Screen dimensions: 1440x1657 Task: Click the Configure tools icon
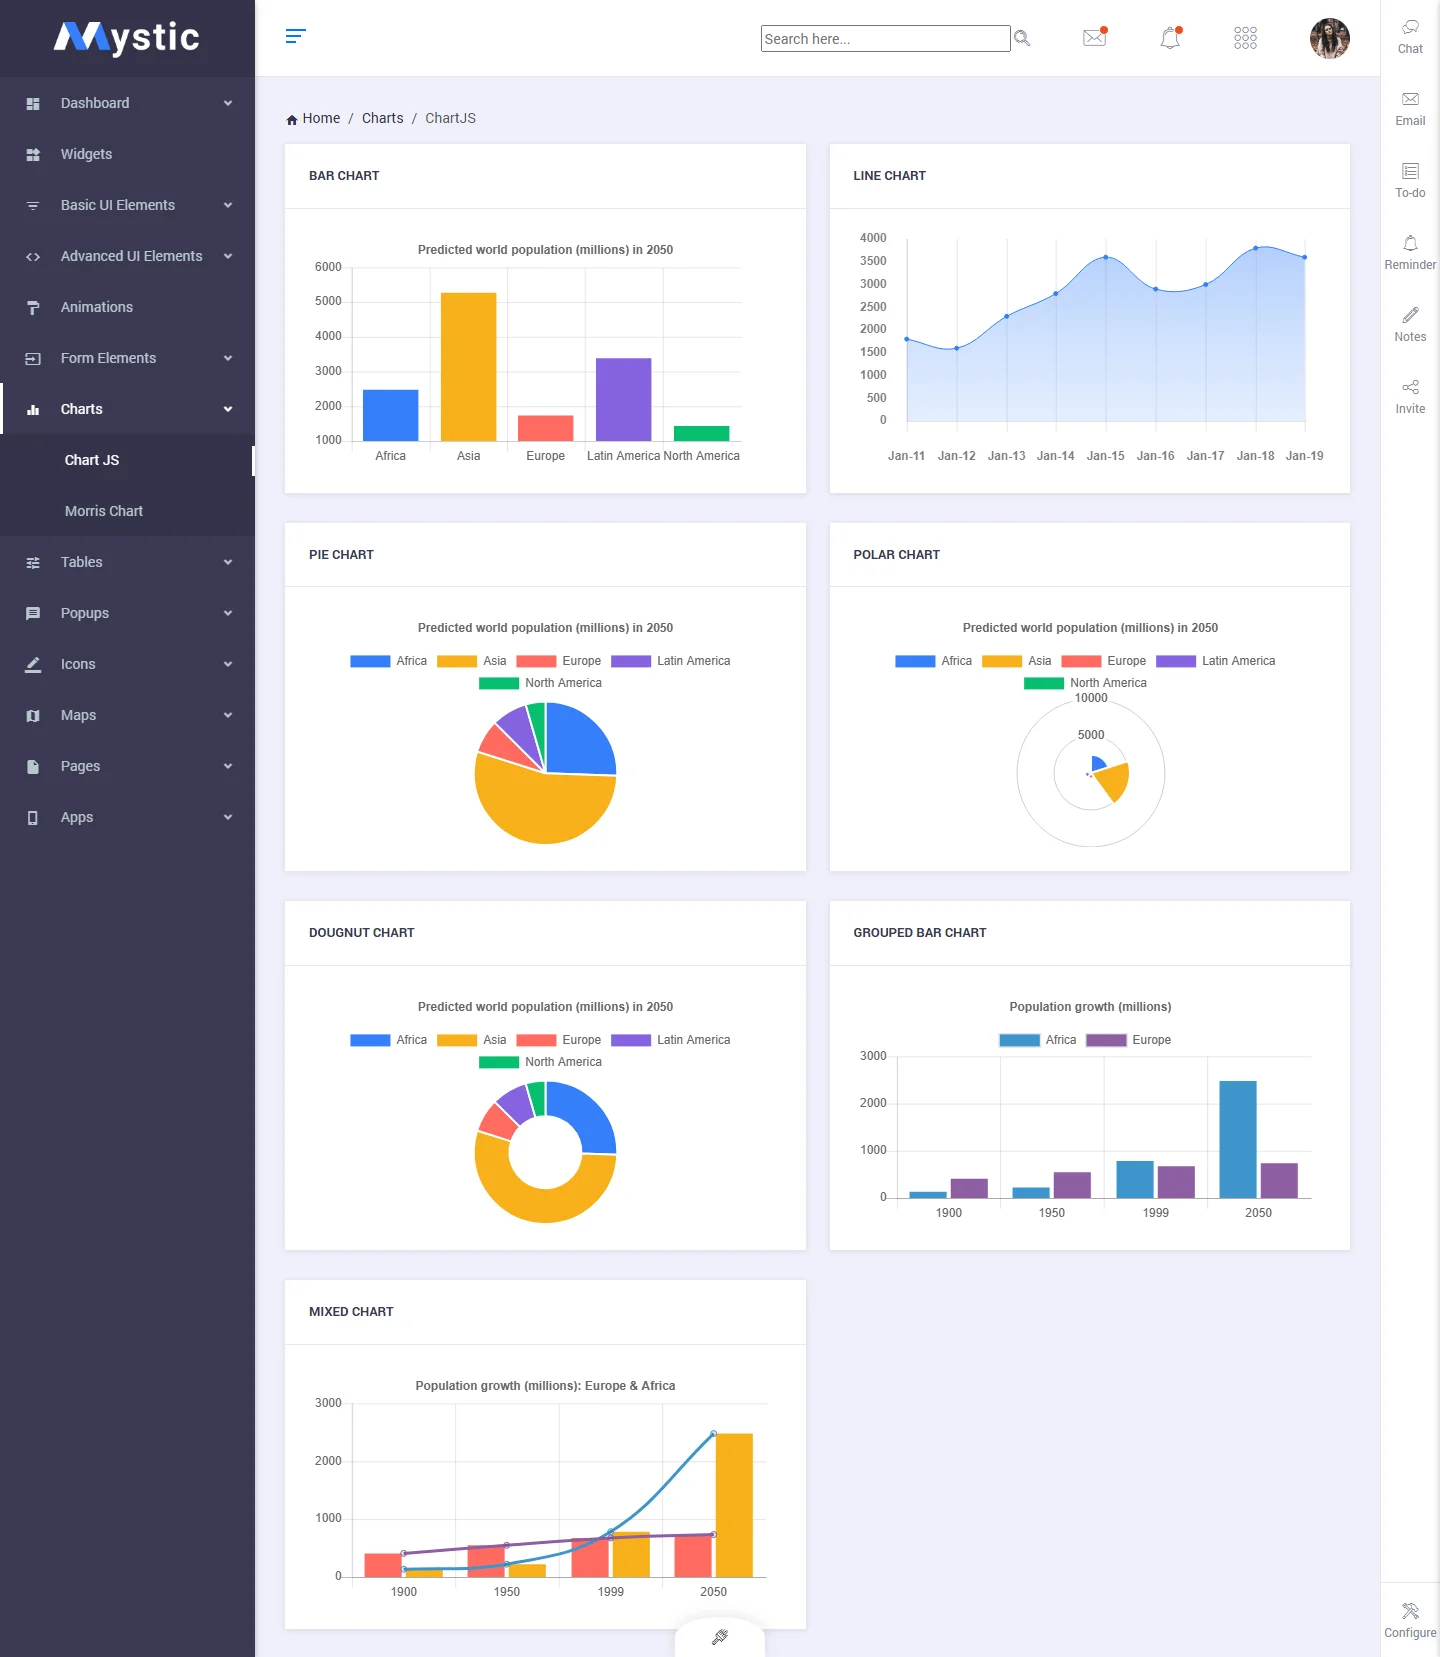(x=1410, y=1619)
